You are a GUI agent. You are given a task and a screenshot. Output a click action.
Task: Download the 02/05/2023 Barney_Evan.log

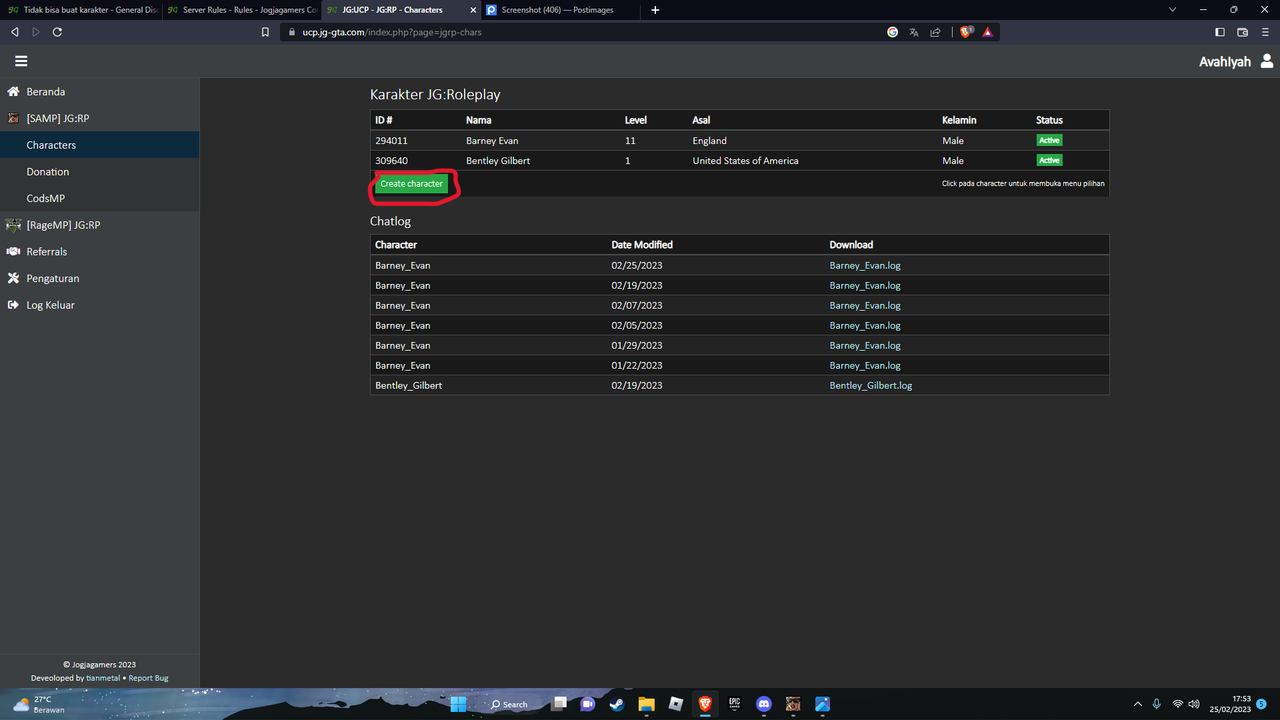click(865, 325)
